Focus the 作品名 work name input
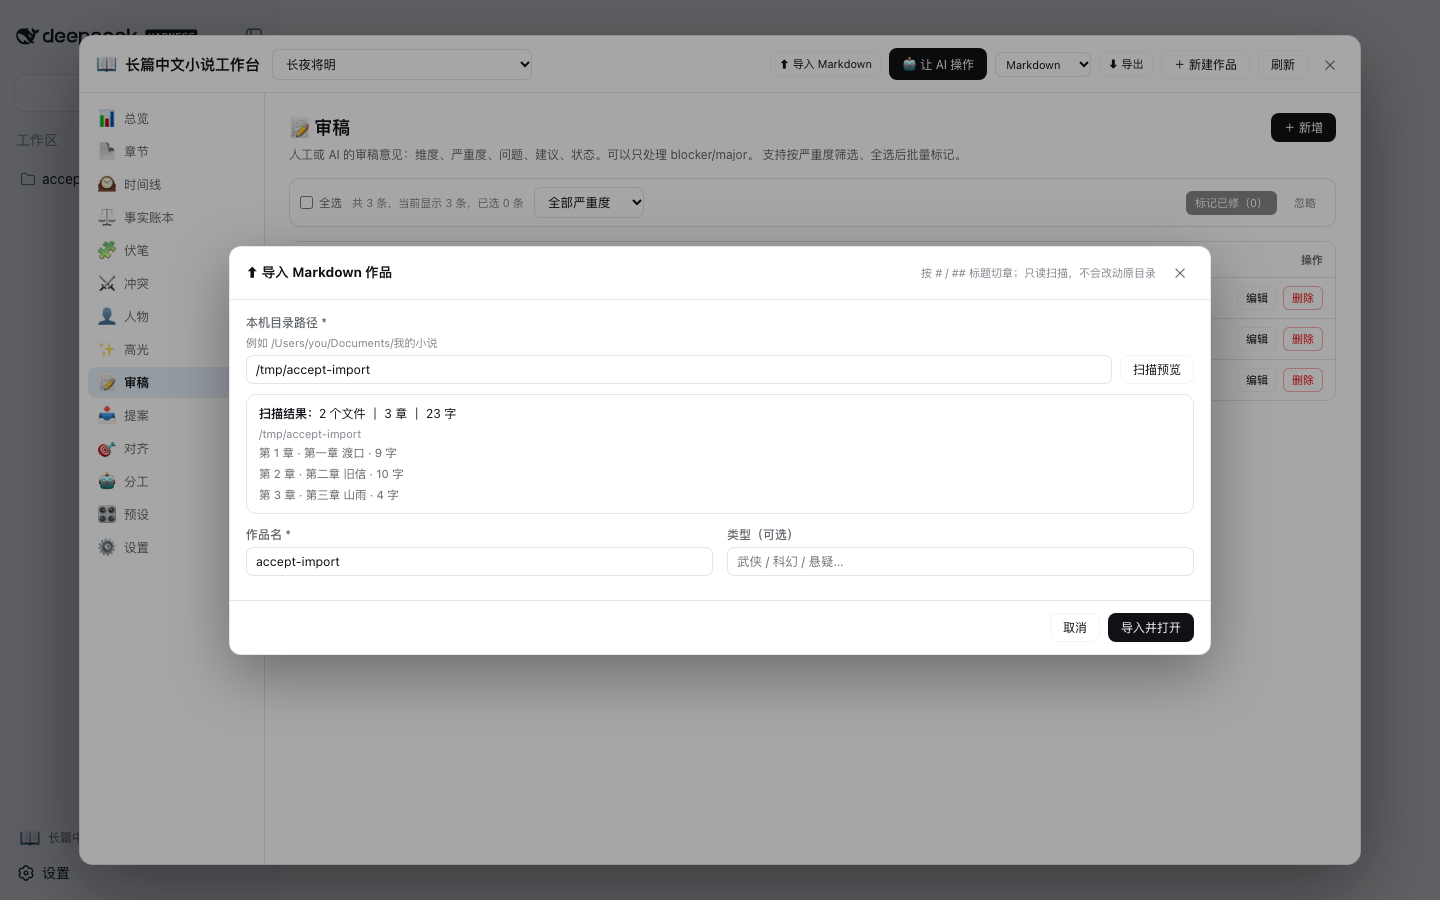The height and width of the screenshot is (900, 1440). coord(479,561)
